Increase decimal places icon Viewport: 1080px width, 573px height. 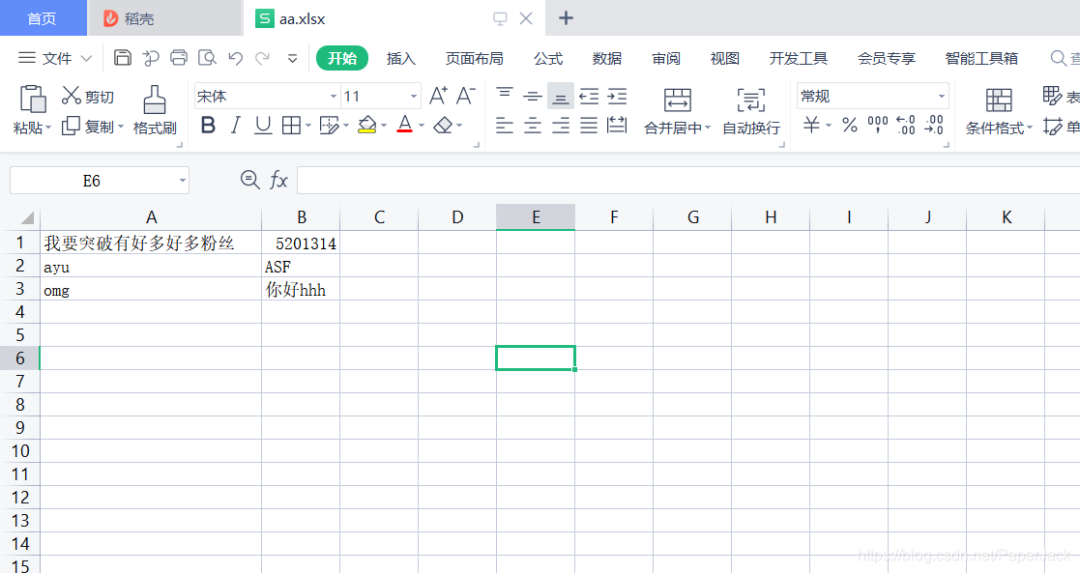click(906, 125)
